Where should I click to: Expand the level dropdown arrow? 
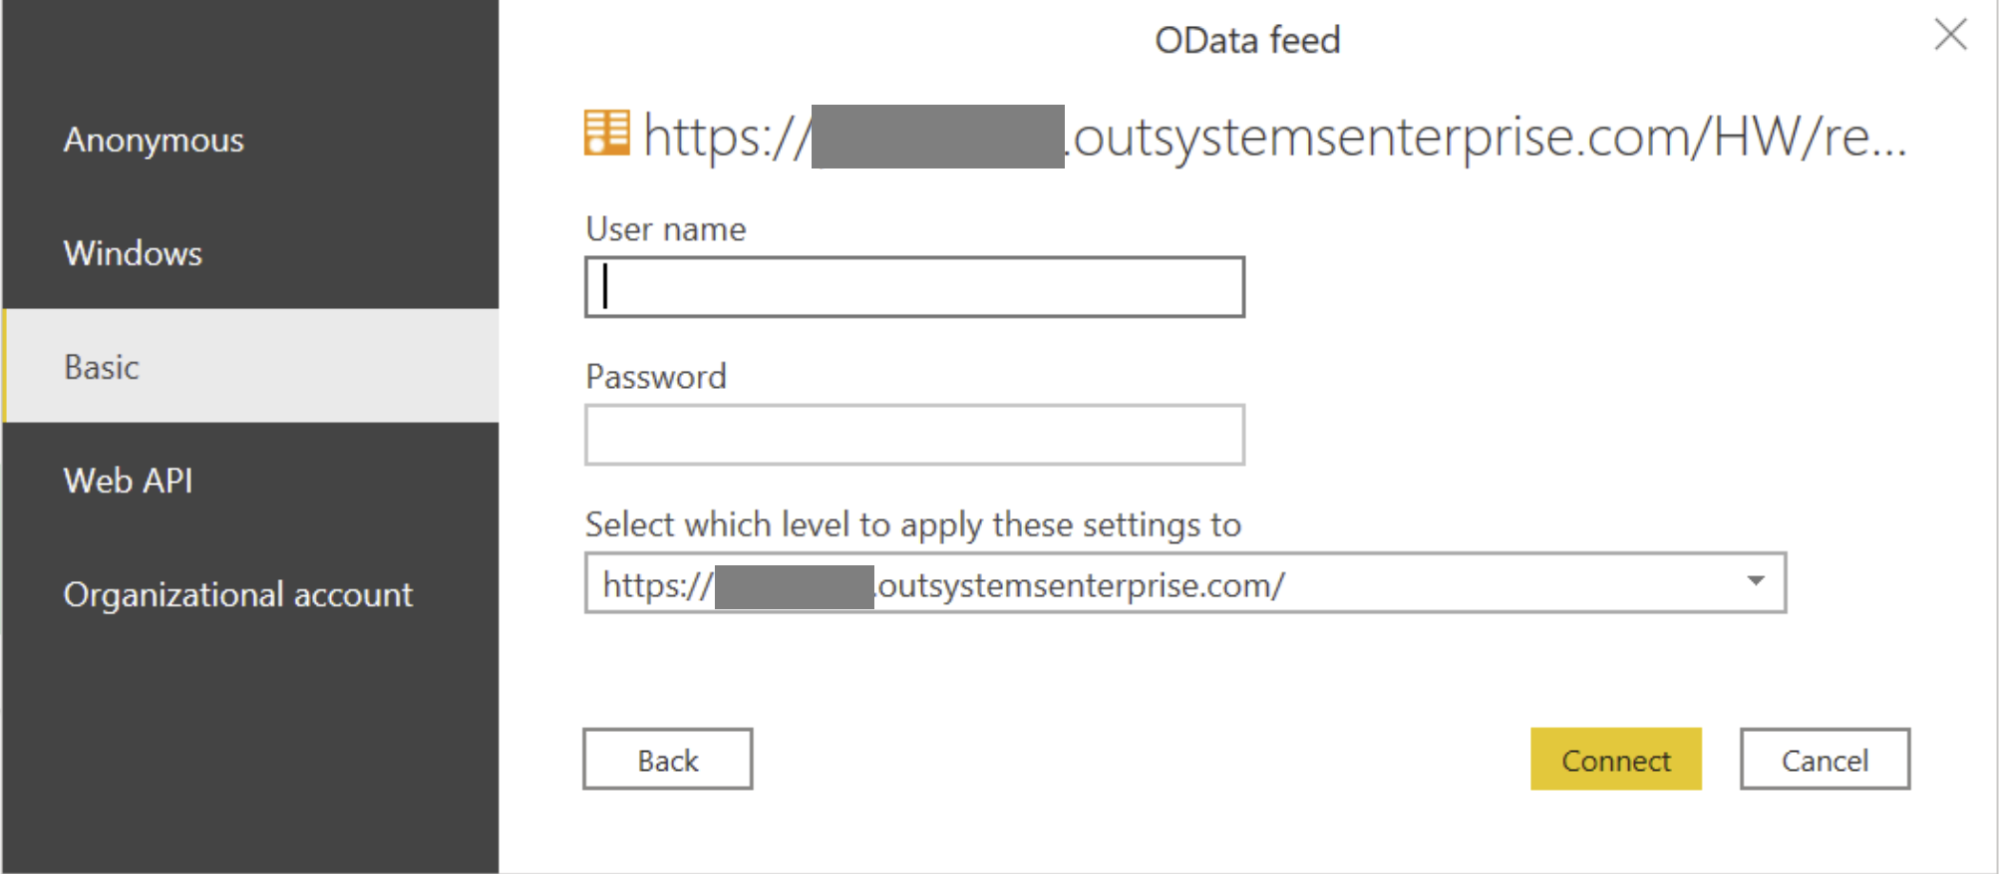1755,582
